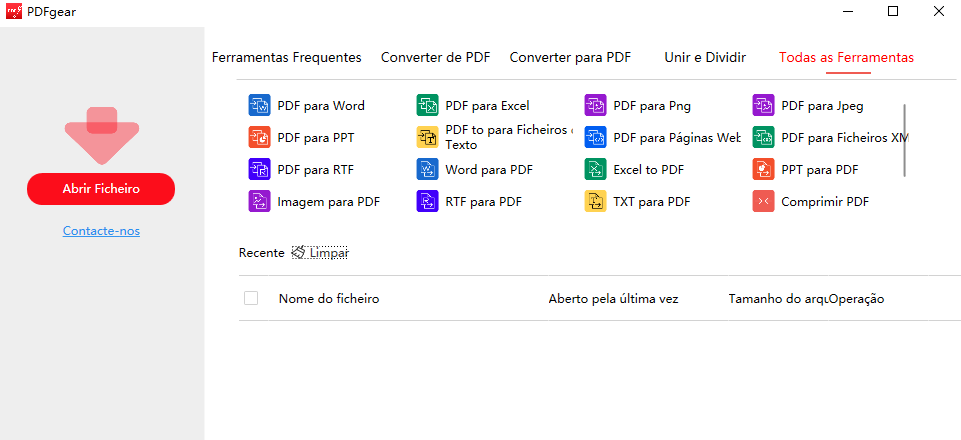The width and height of the screenshot is (961, 440).
Task: Click the PDF para Jpeg icon
Action: click(763, 105)
